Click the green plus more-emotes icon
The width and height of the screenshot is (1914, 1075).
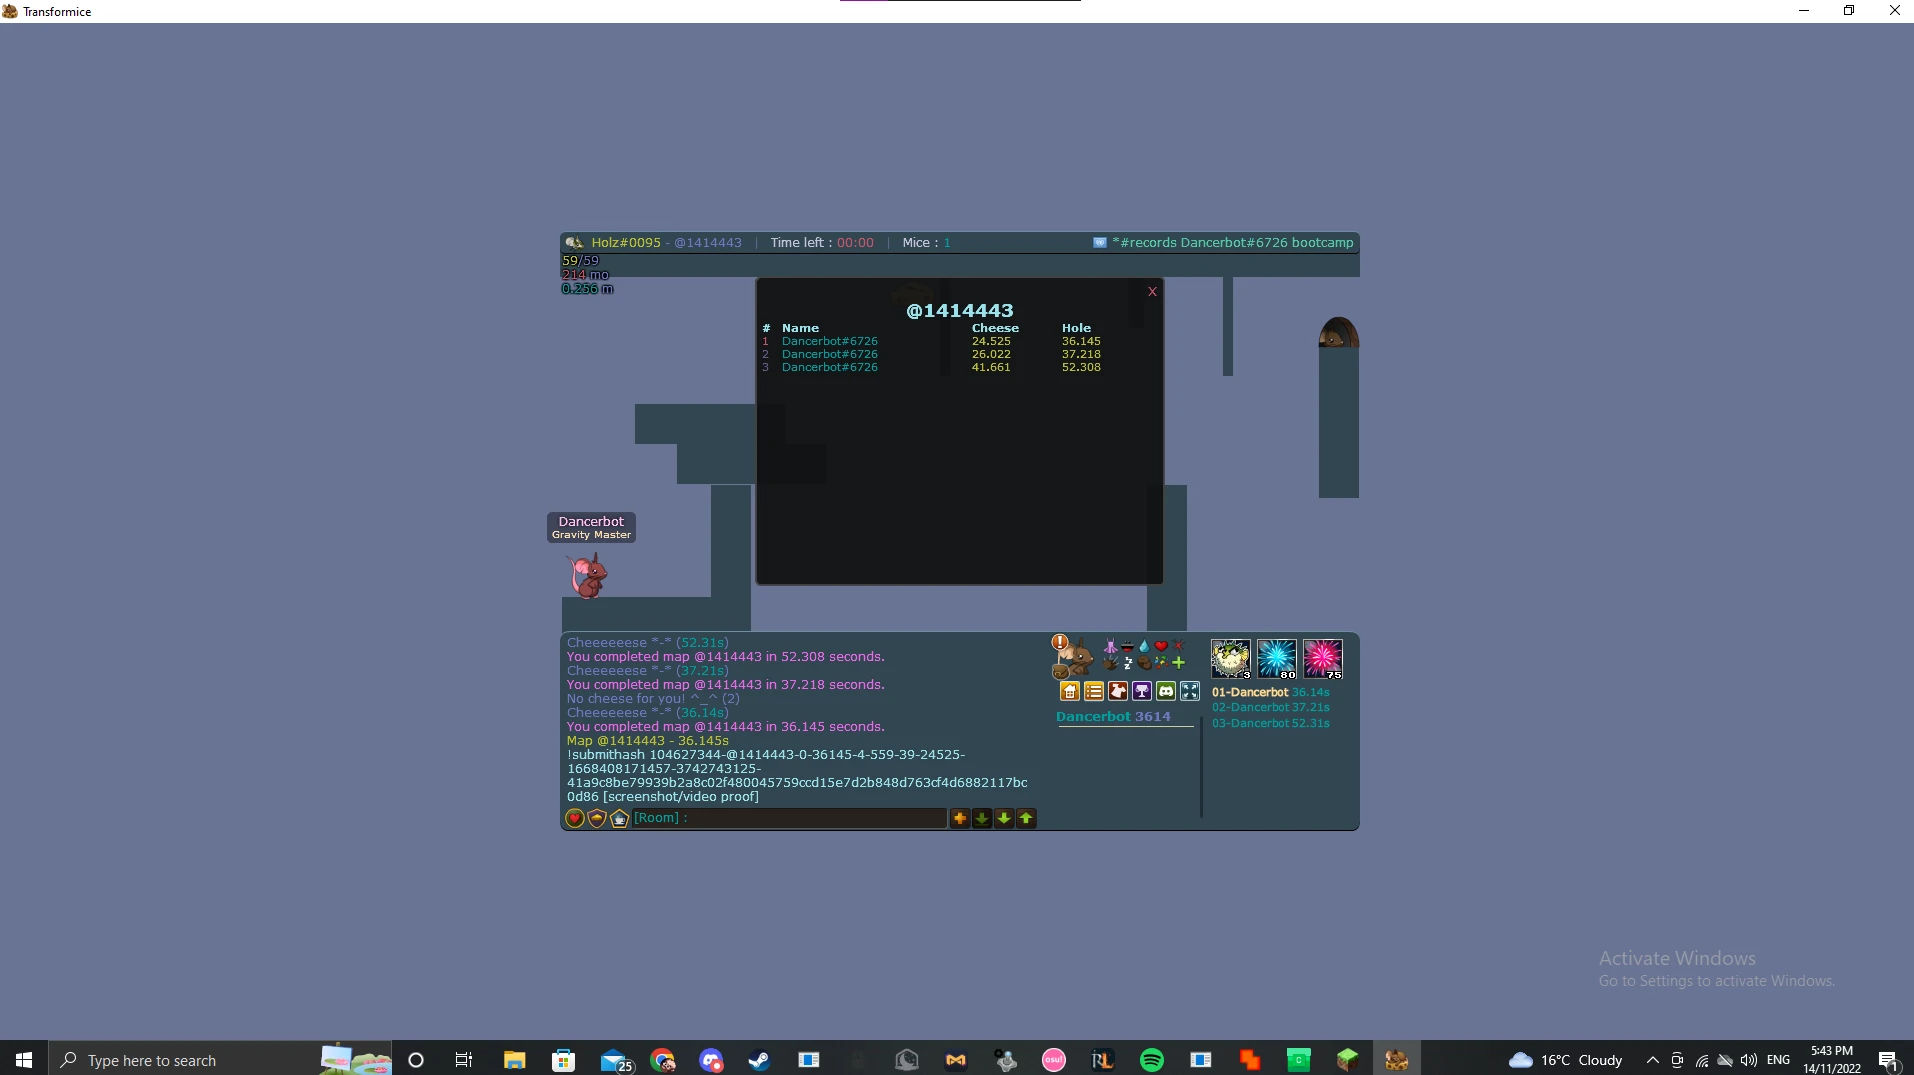pos(1178,662)
